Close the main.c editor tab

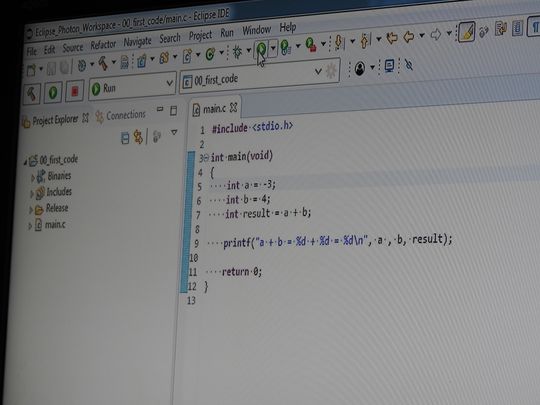click(x=233, y=108)
